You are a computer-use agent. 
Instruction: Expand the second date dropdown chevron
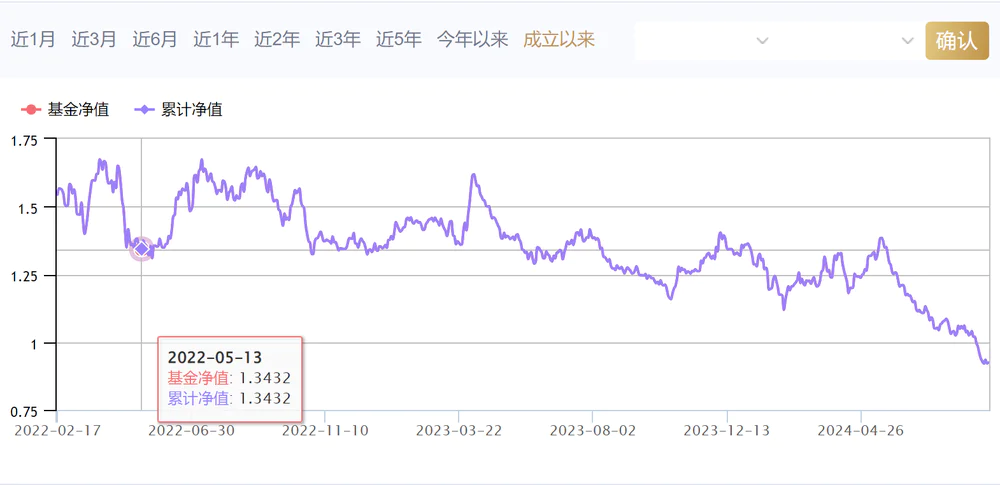pos(907,41)
